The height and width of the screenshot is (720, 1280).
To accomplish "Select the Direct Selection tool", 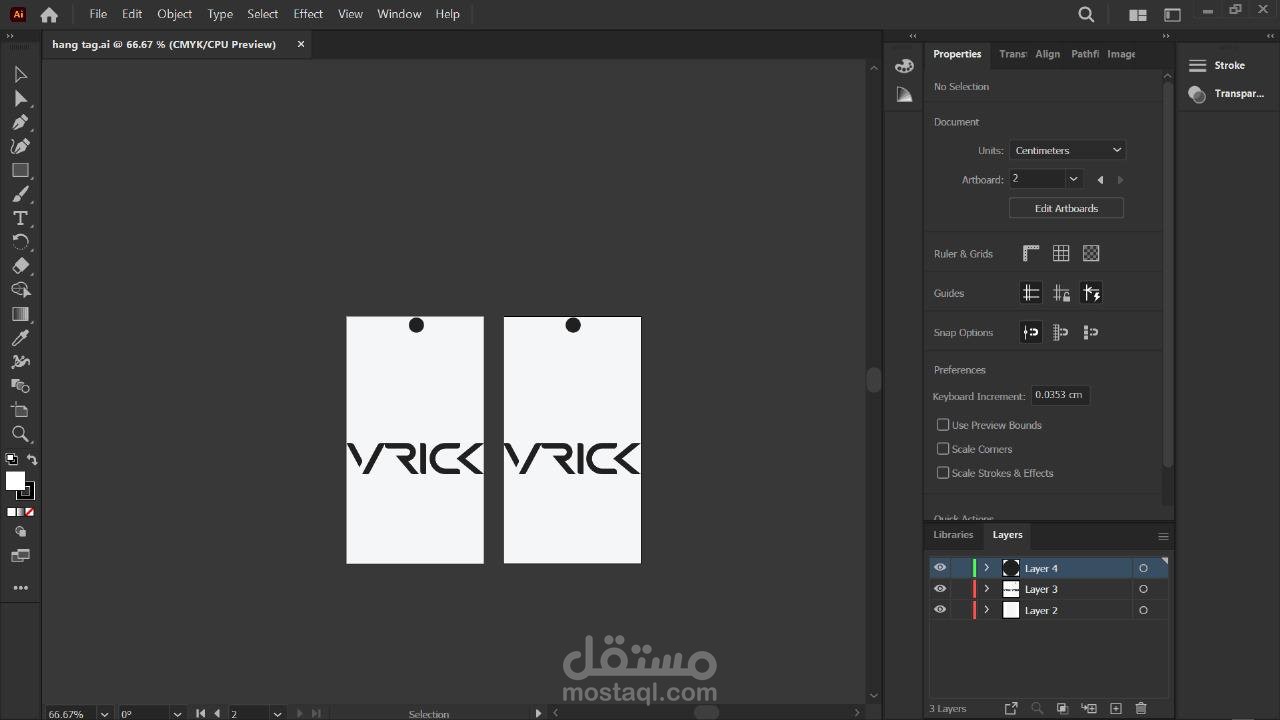I will point(20,99).
